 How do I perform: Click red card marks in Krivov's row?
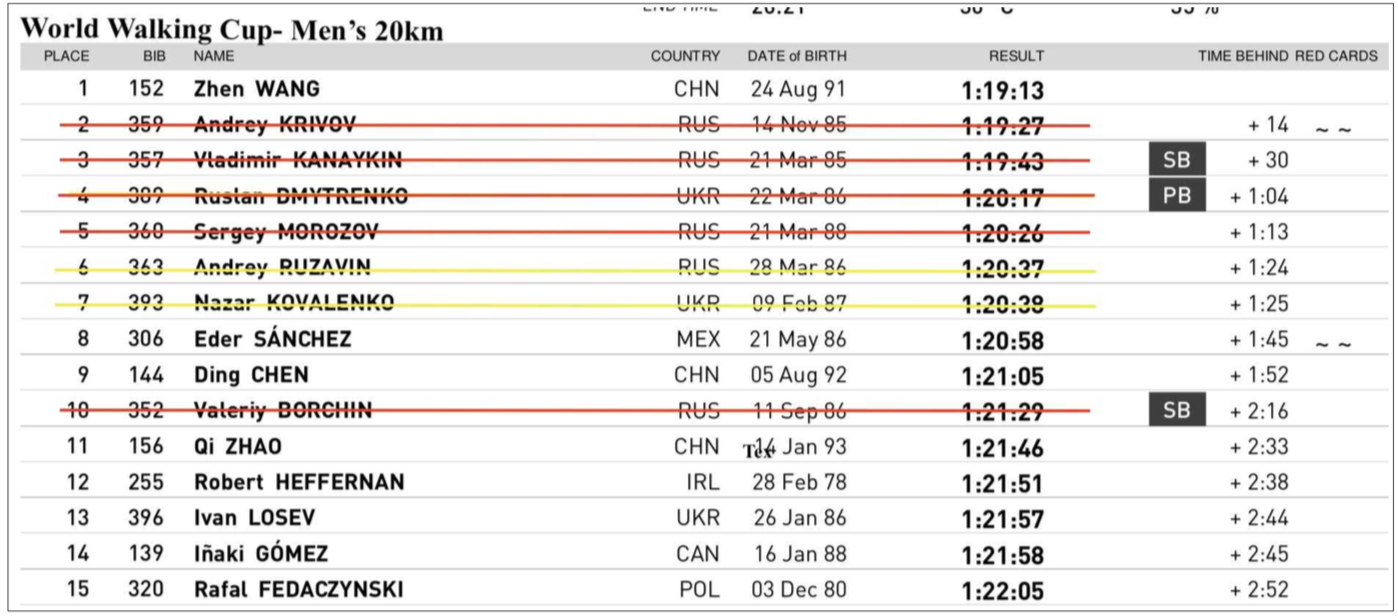(1334, 129)
